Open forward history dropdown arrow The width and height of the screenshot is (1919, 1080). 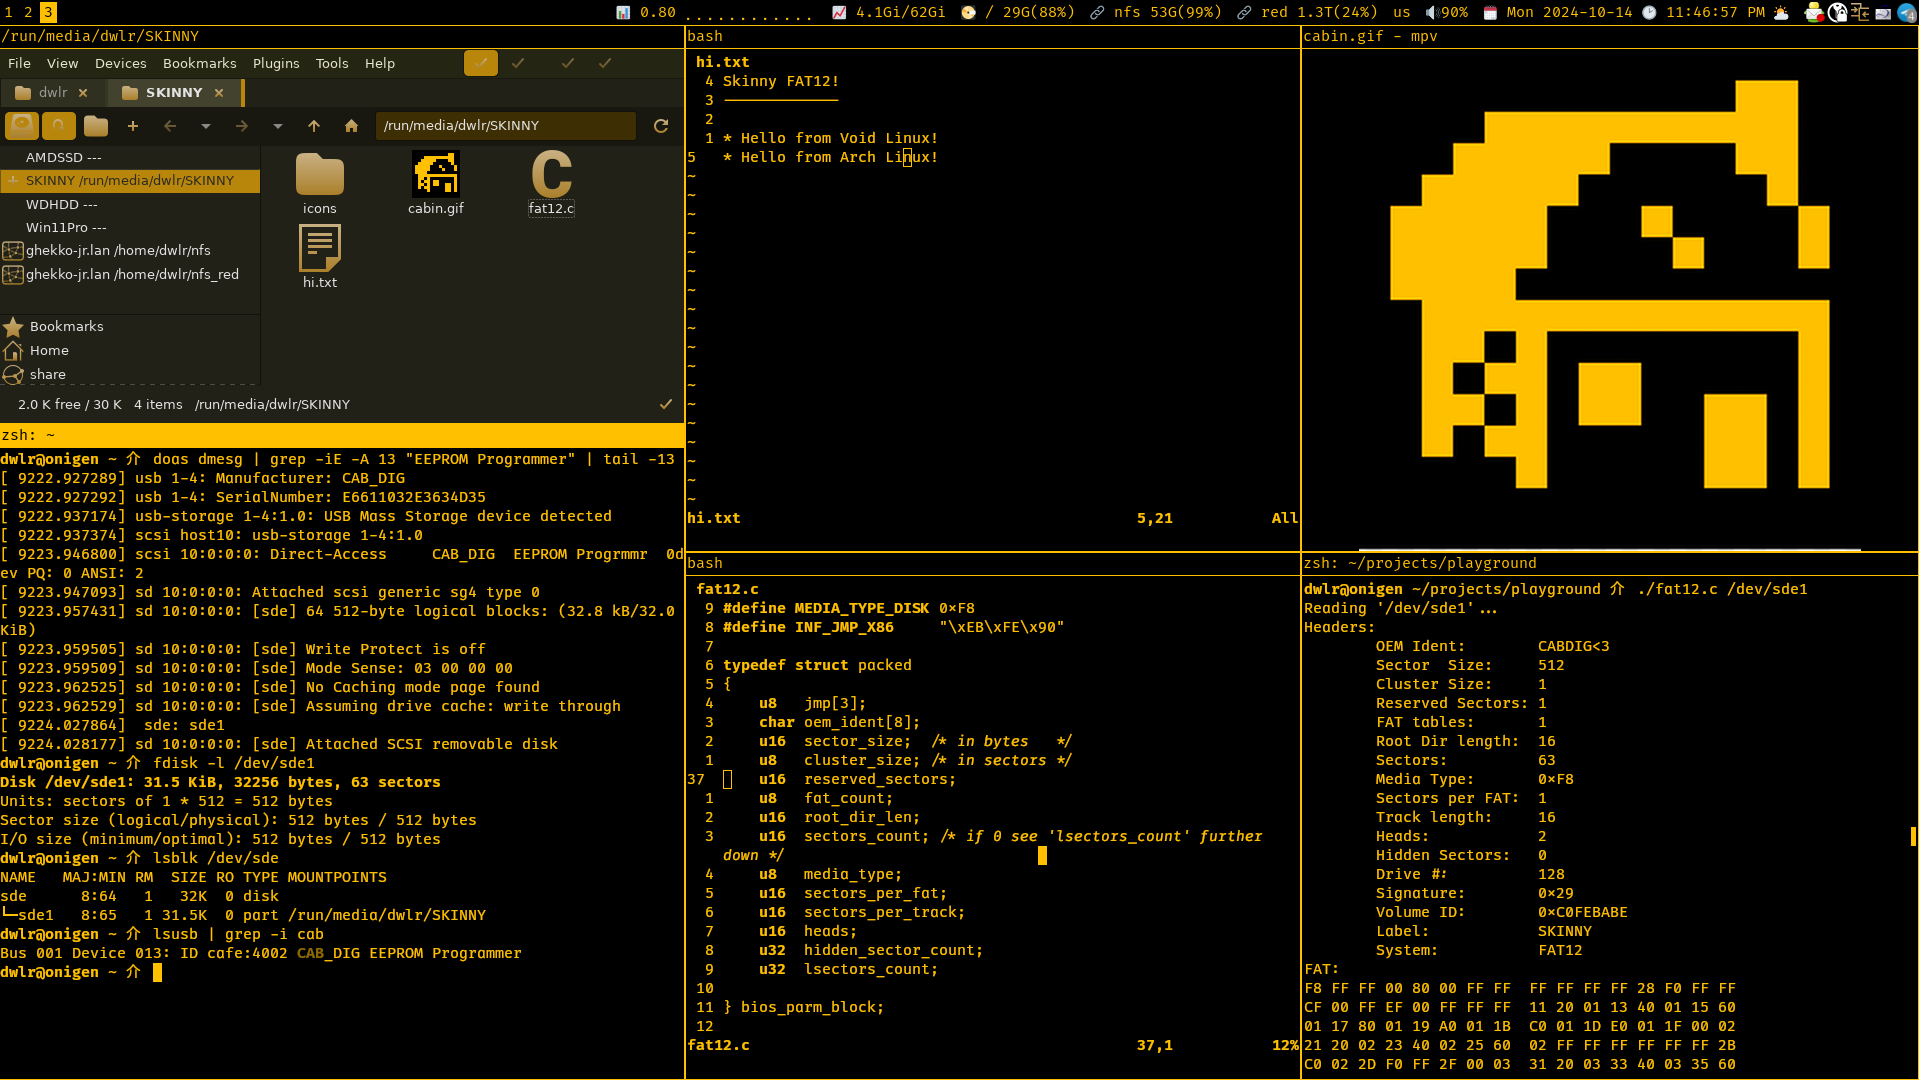coord(278,126)
